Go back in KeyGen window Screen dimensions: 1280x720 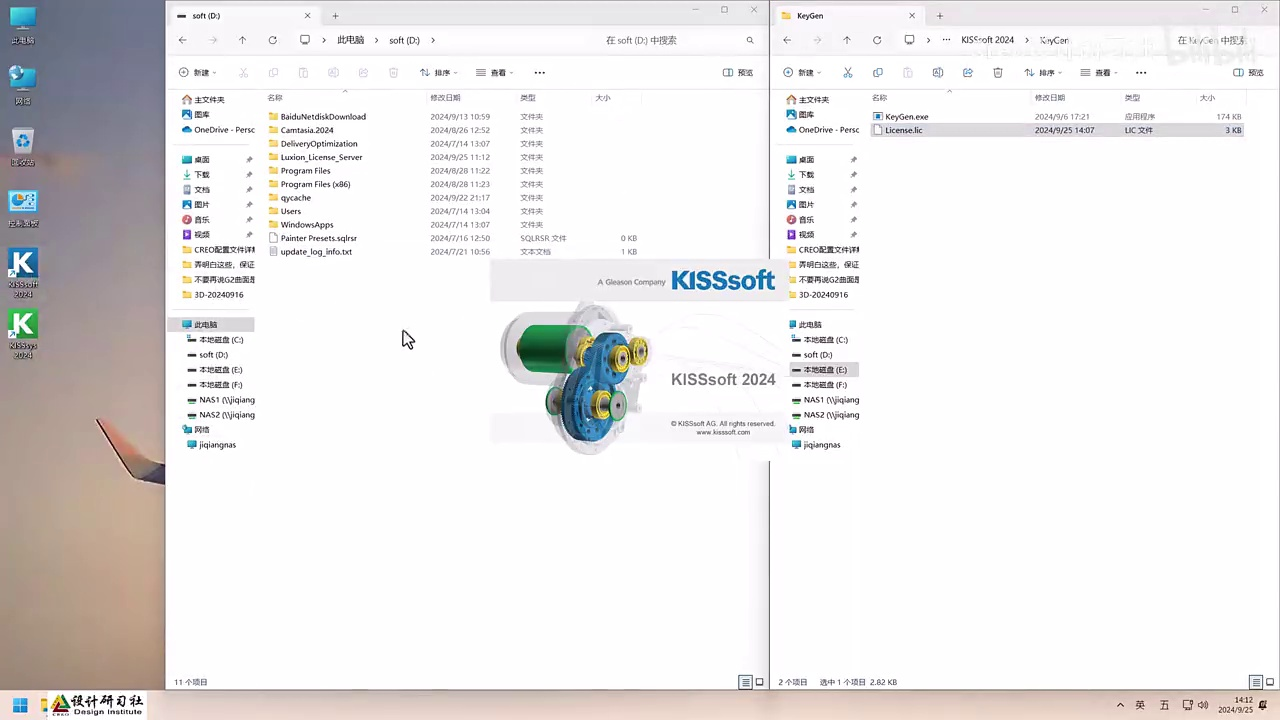coord(787,40)
